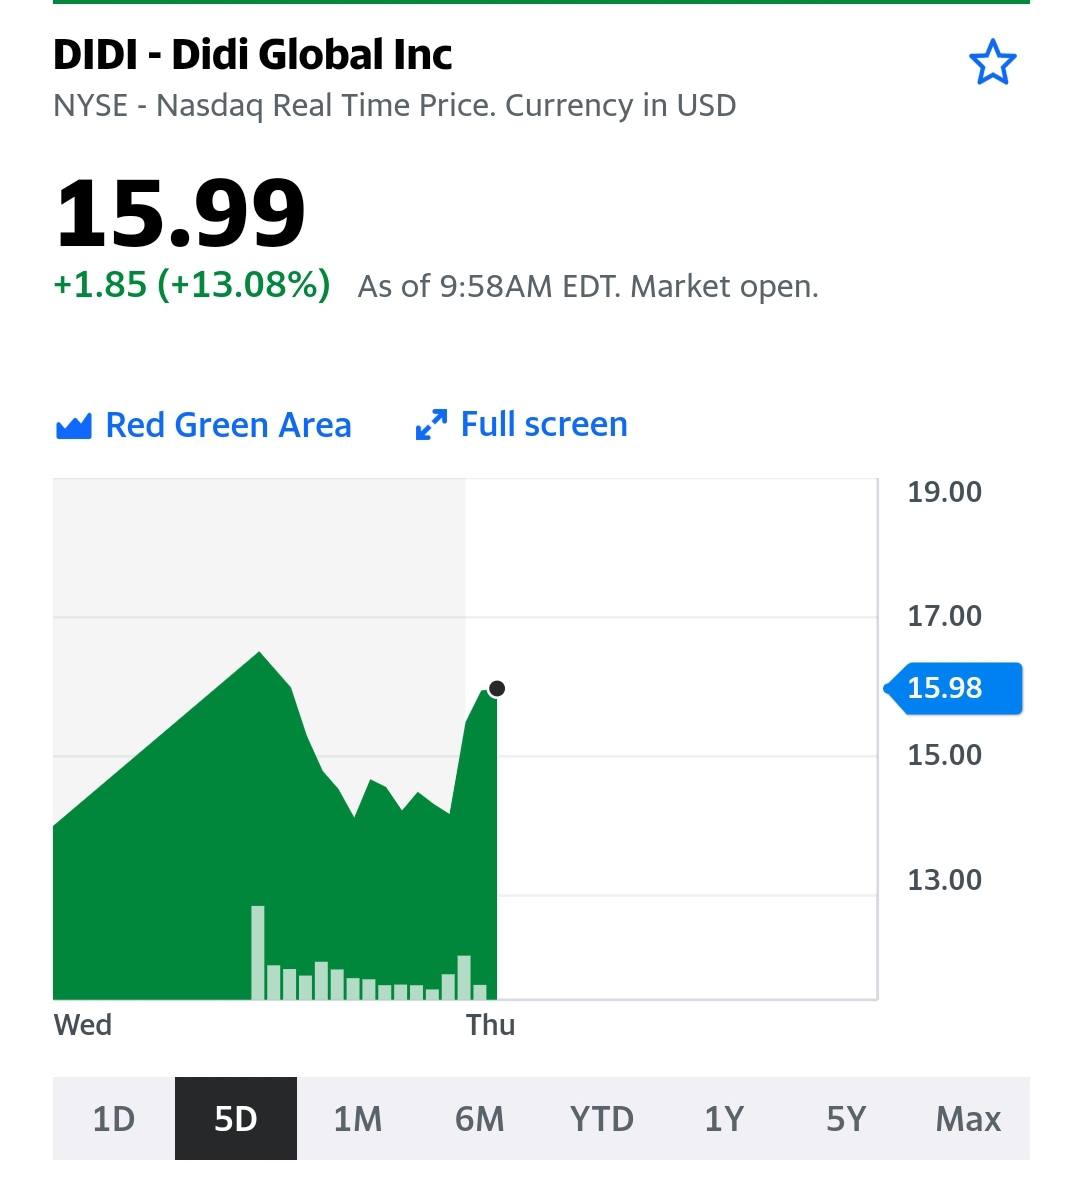Image resolution: width=1080 pixels, height=1195 pixels.
Task: Switch chart to 1M range
Action: (357, 1118)
